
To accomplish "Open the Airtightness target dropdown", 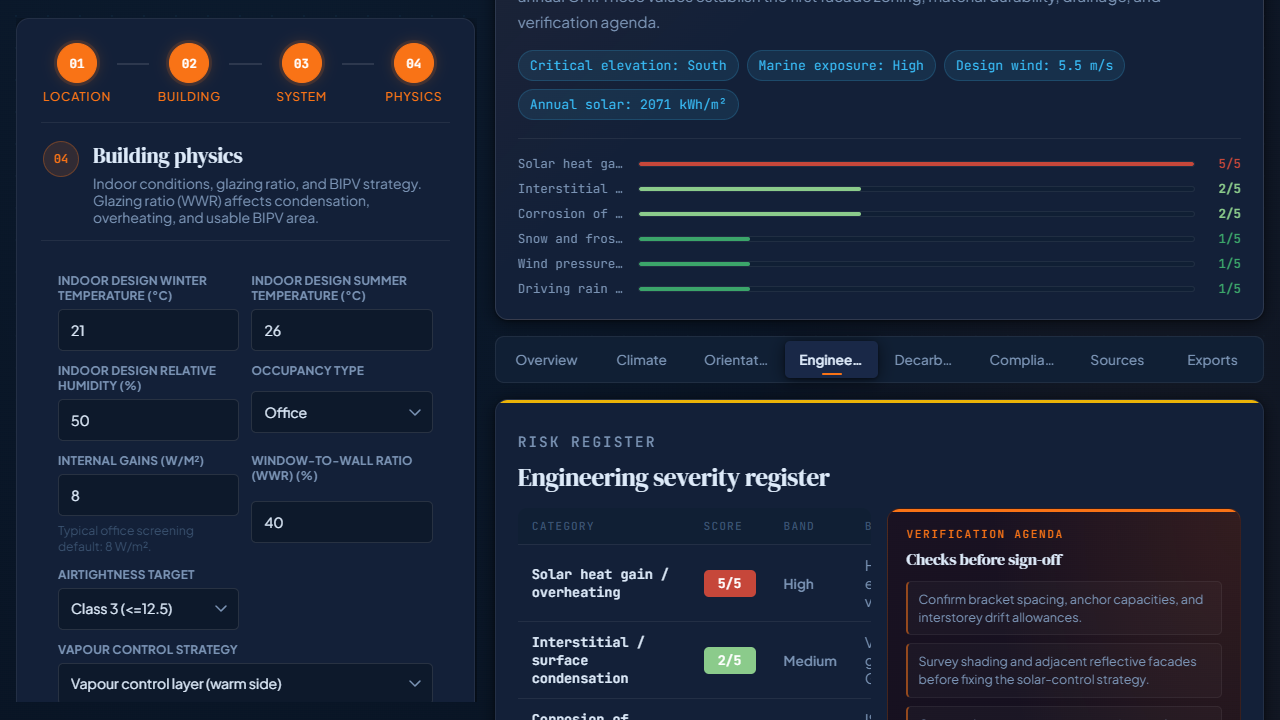I will [148, 609].
